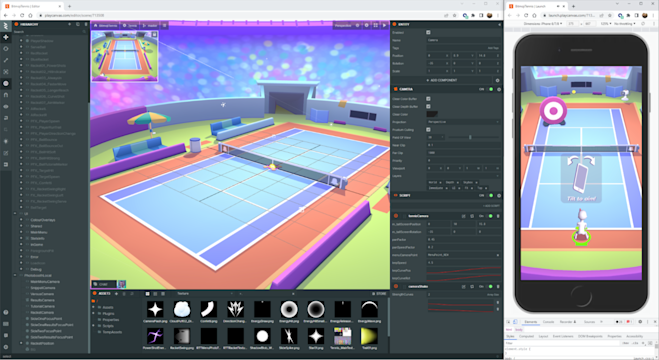Toggle the Entity Enabled checkbox
This screenshot has height=360, width=659.
pyautogui.click(x=428, y=32)
